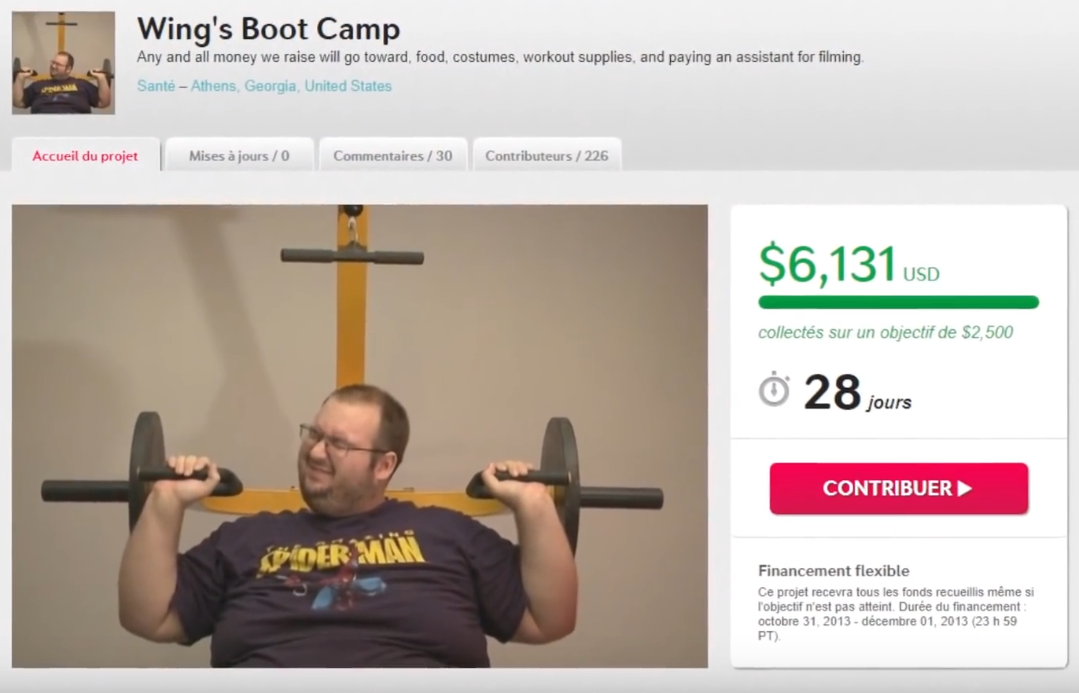1079x693 pixels.
Task: Open the Commentaires / 30 tab
Action: (x=393, y=155)
